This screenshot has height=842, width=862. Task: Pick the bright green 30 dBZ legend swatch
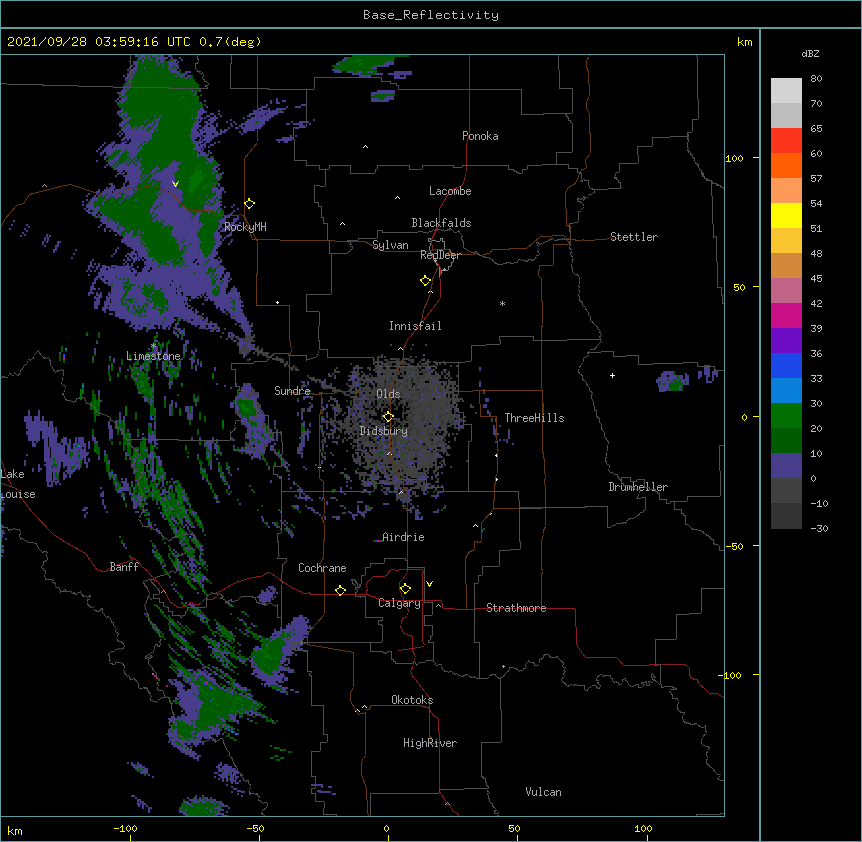[786, 416]
